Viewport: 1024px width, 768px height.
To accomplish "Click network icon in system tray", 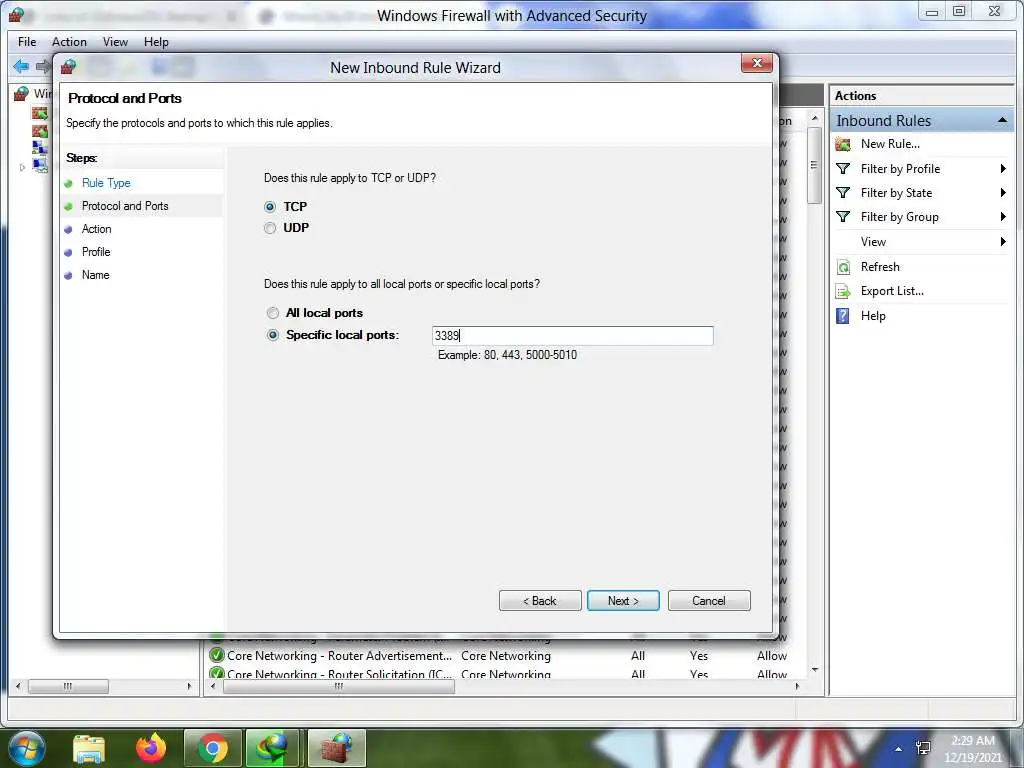I will (923, 748).
